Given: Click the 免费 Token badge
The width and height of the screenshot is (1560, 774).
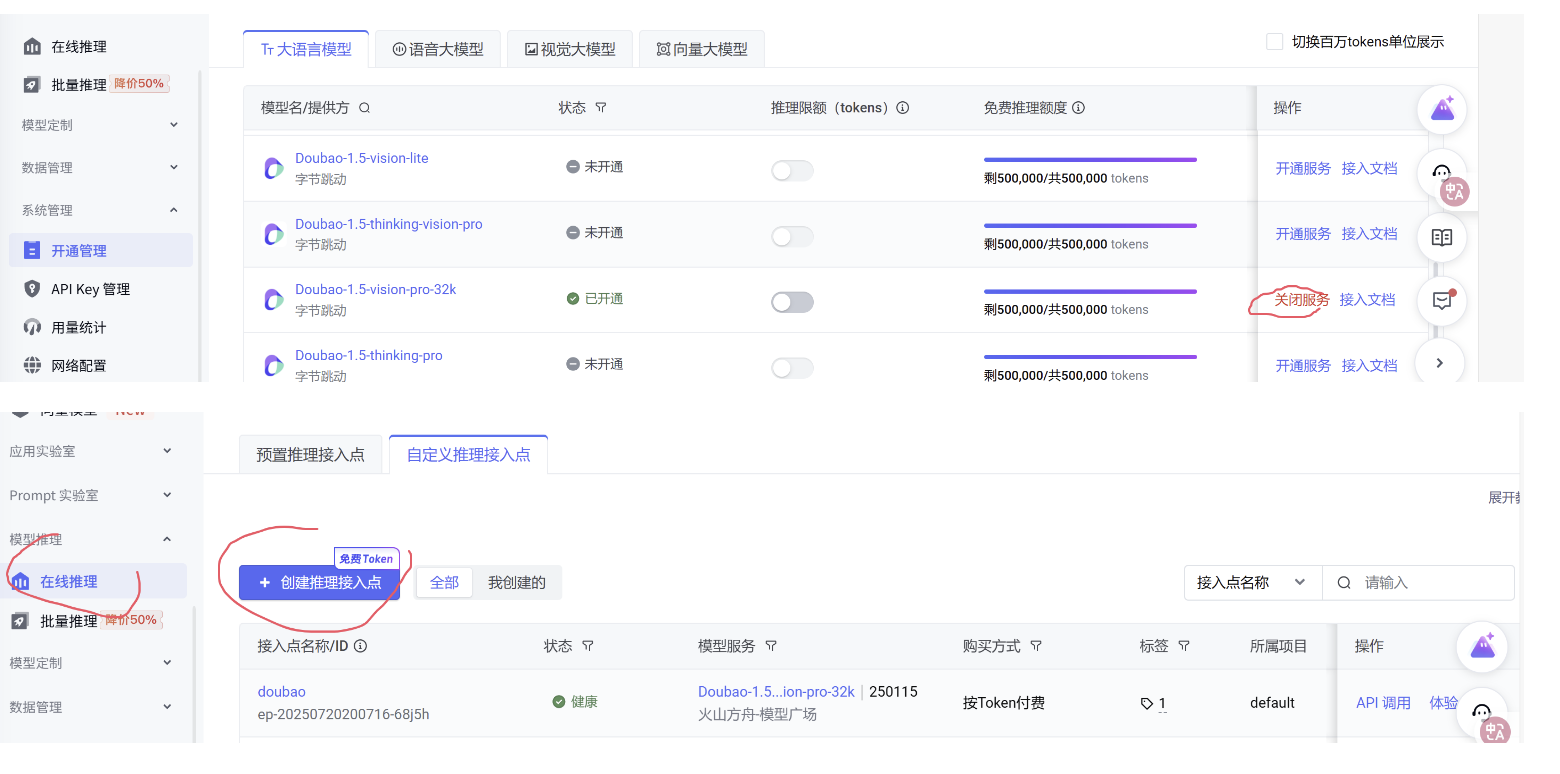Looking at the screenshot, I should click(x=366, y=559).
